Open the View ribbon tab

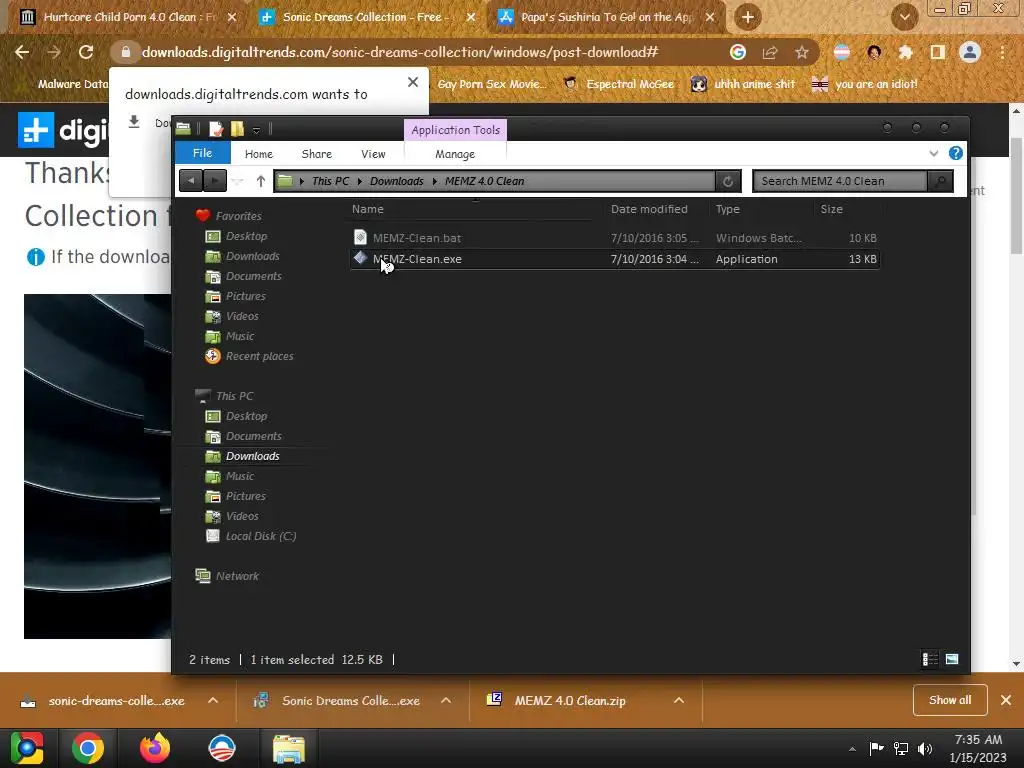373,154
